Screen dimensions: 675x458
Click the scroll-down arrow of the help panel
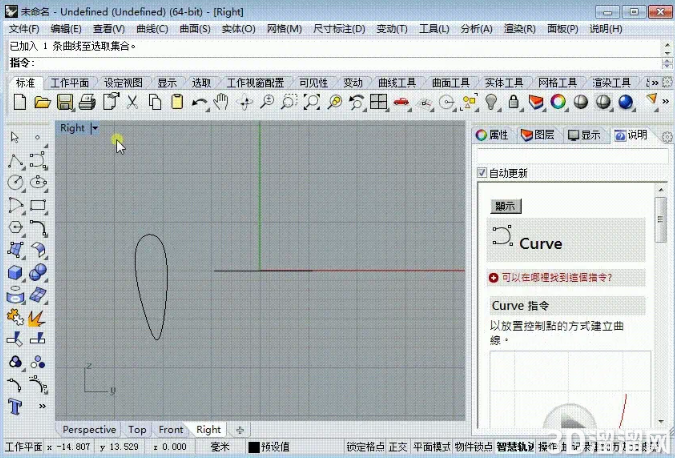click(x=660, y=421)
